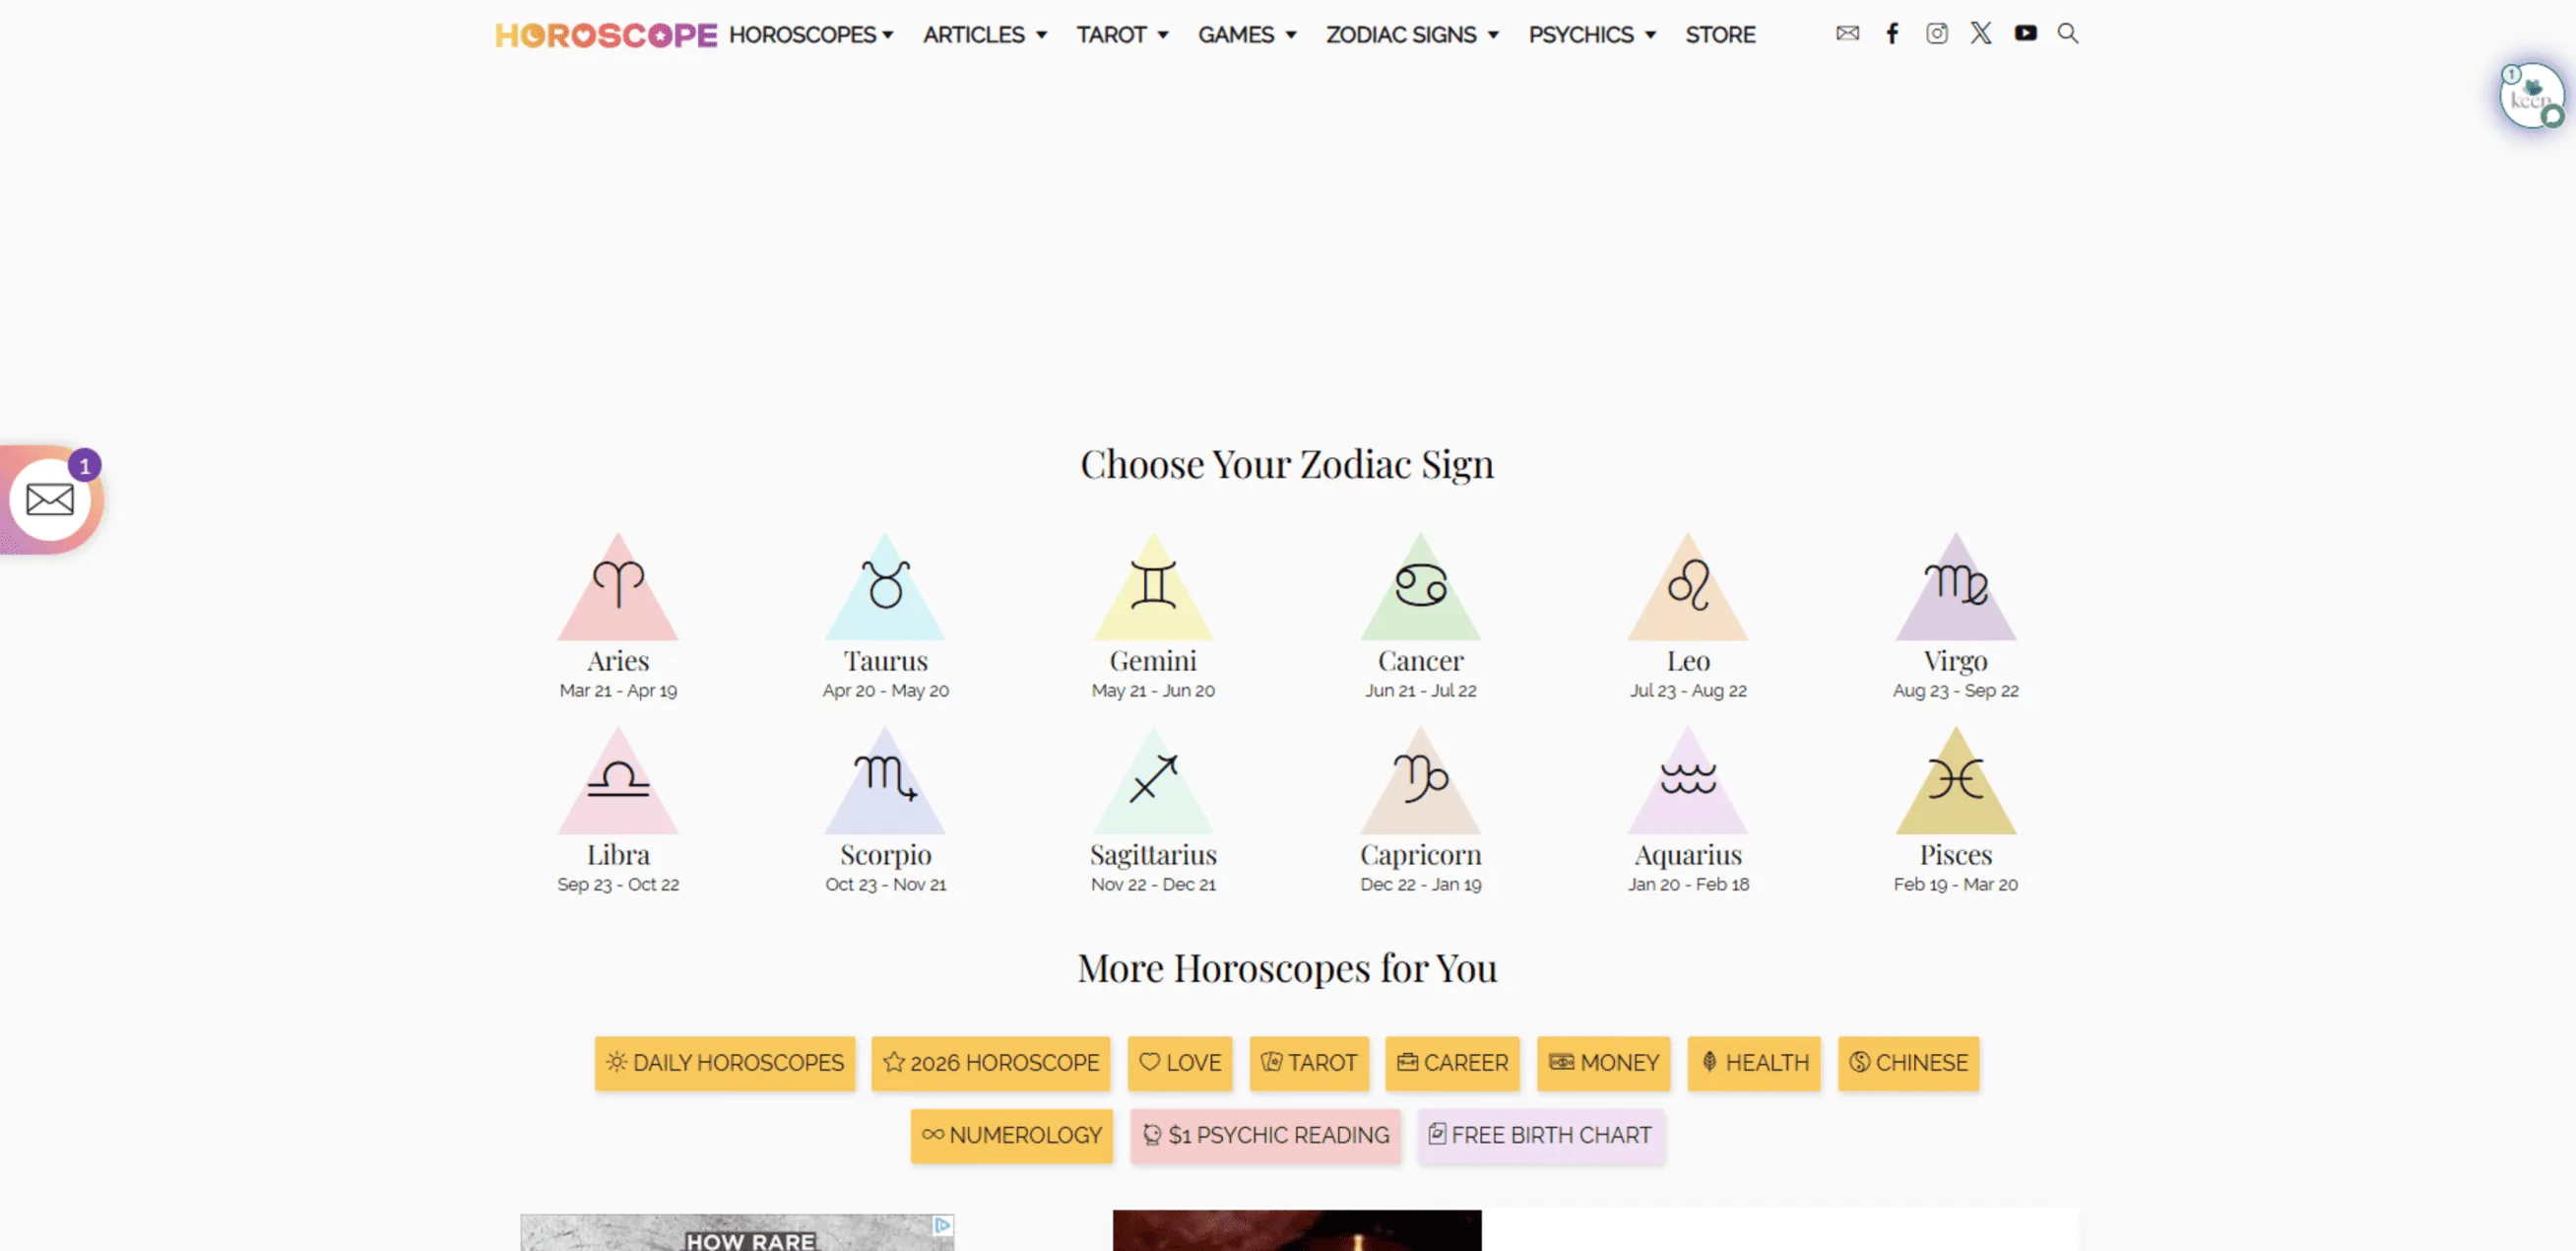Expand the Horoscopes menu dropdown
Image resolution: width=2576 pixels, height=1251 pixels.
point(811,35)
